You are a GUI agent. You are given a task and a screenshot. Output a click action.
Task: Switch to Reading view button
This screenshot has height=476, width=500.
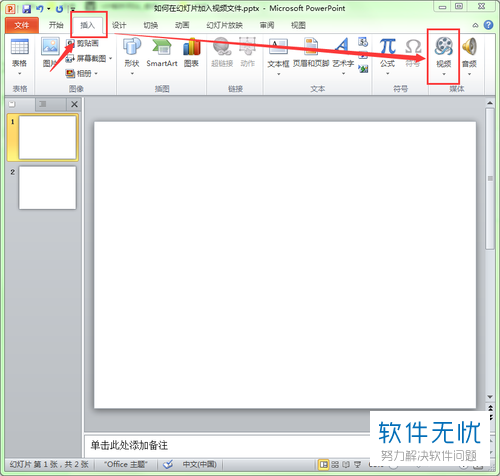click(346, 464)
